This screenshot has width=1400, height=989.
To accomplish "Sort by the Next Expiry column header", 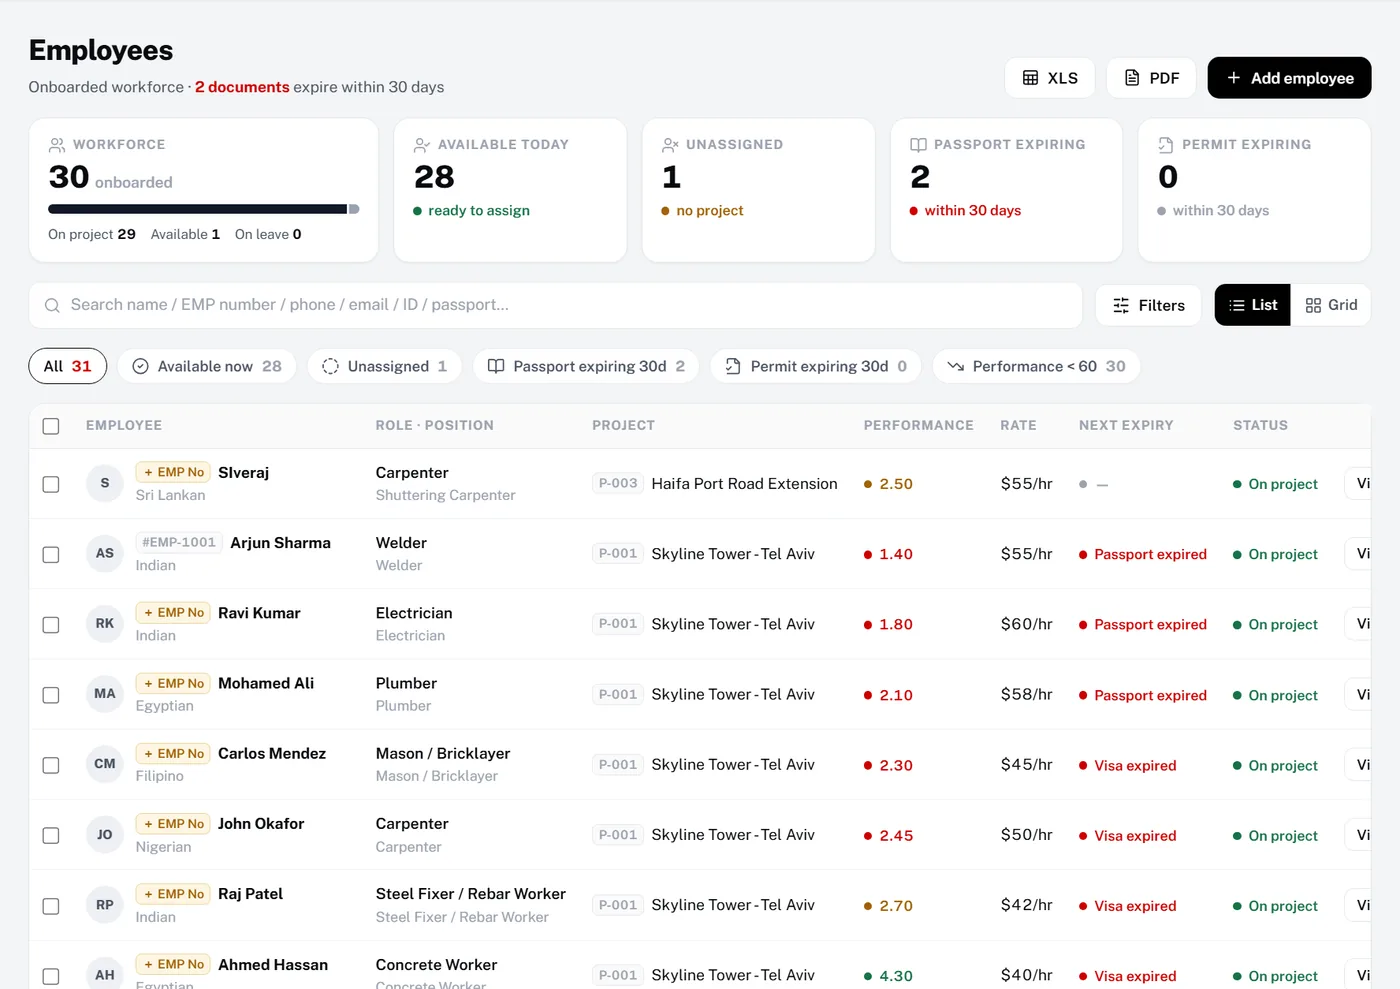I will (1126, 425).
